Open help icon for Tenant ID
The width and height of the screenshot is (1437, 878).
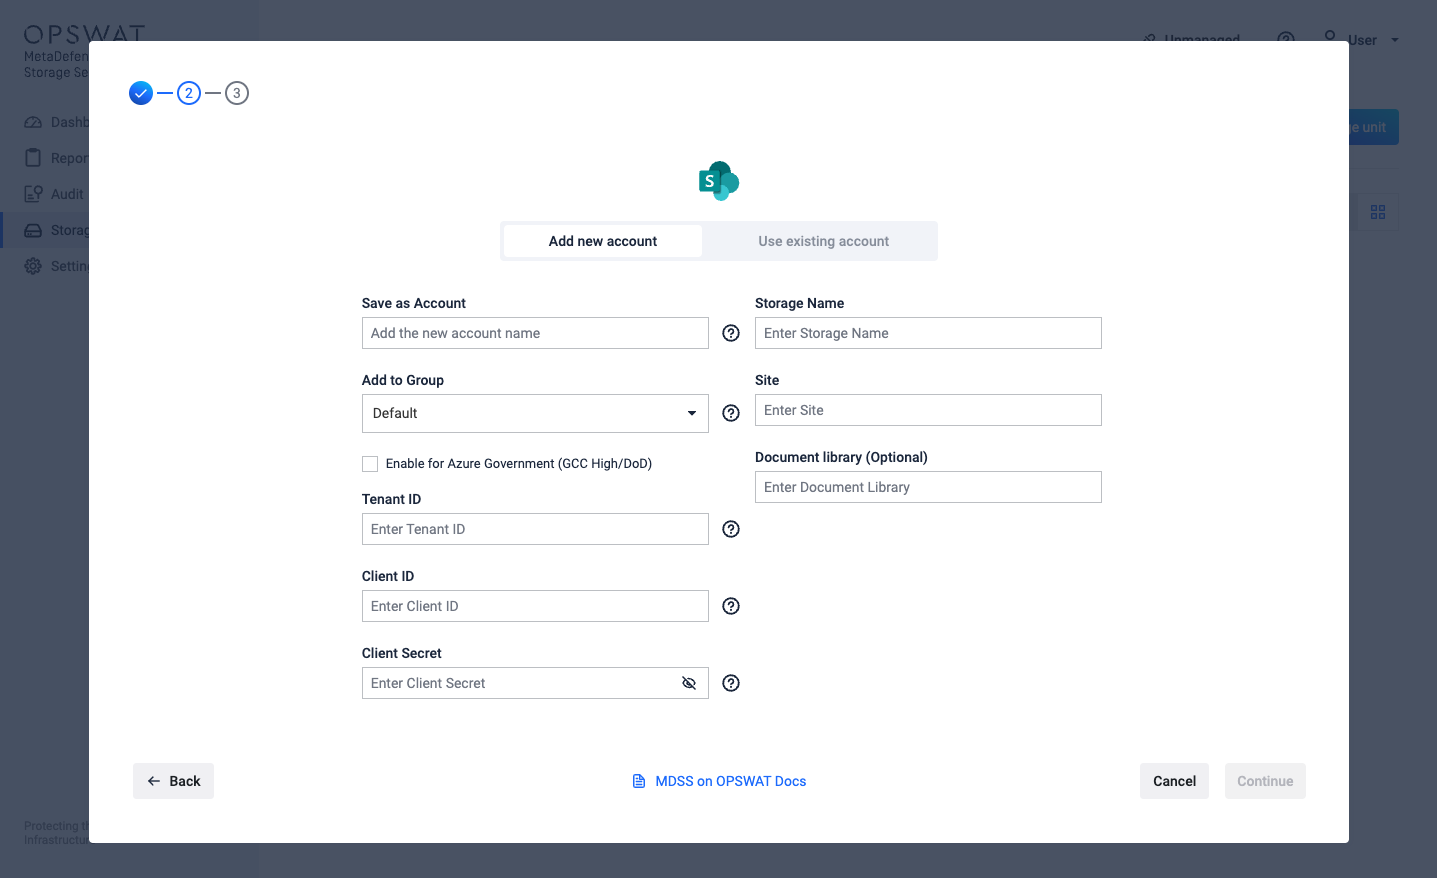(731, 529)
